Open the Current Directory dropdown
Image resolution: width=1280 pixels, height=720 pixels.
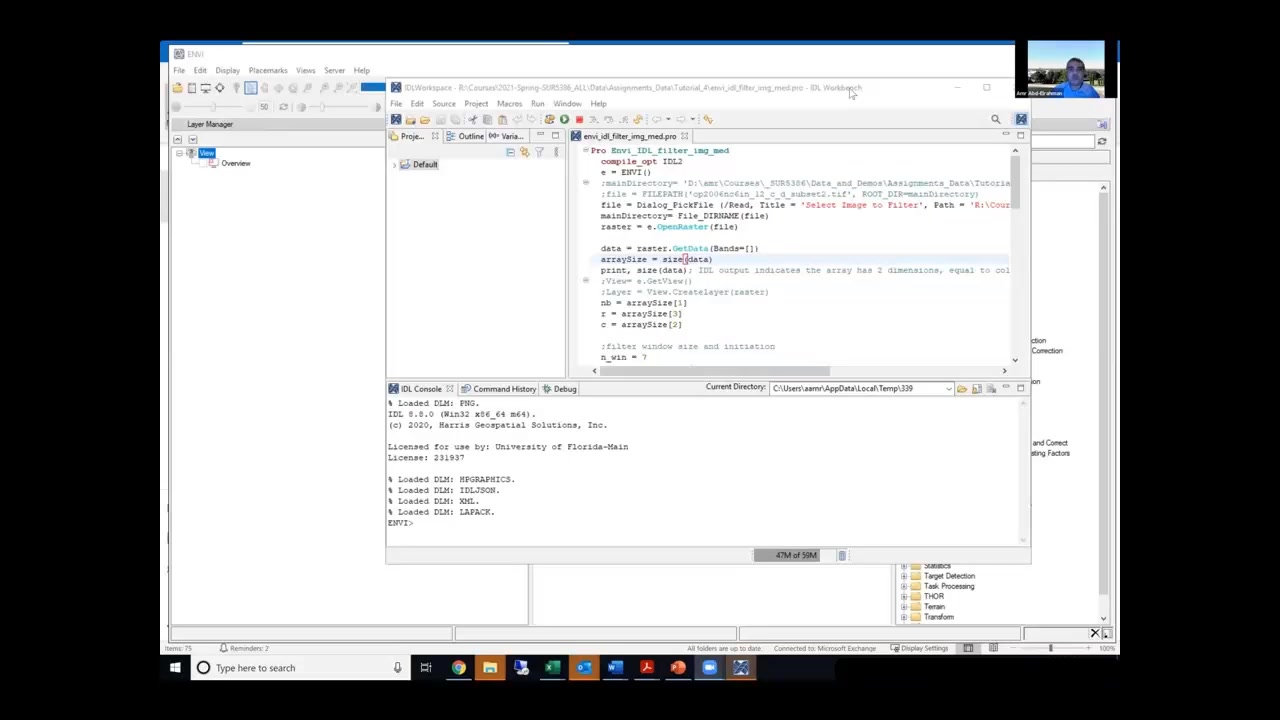point(948,389)
